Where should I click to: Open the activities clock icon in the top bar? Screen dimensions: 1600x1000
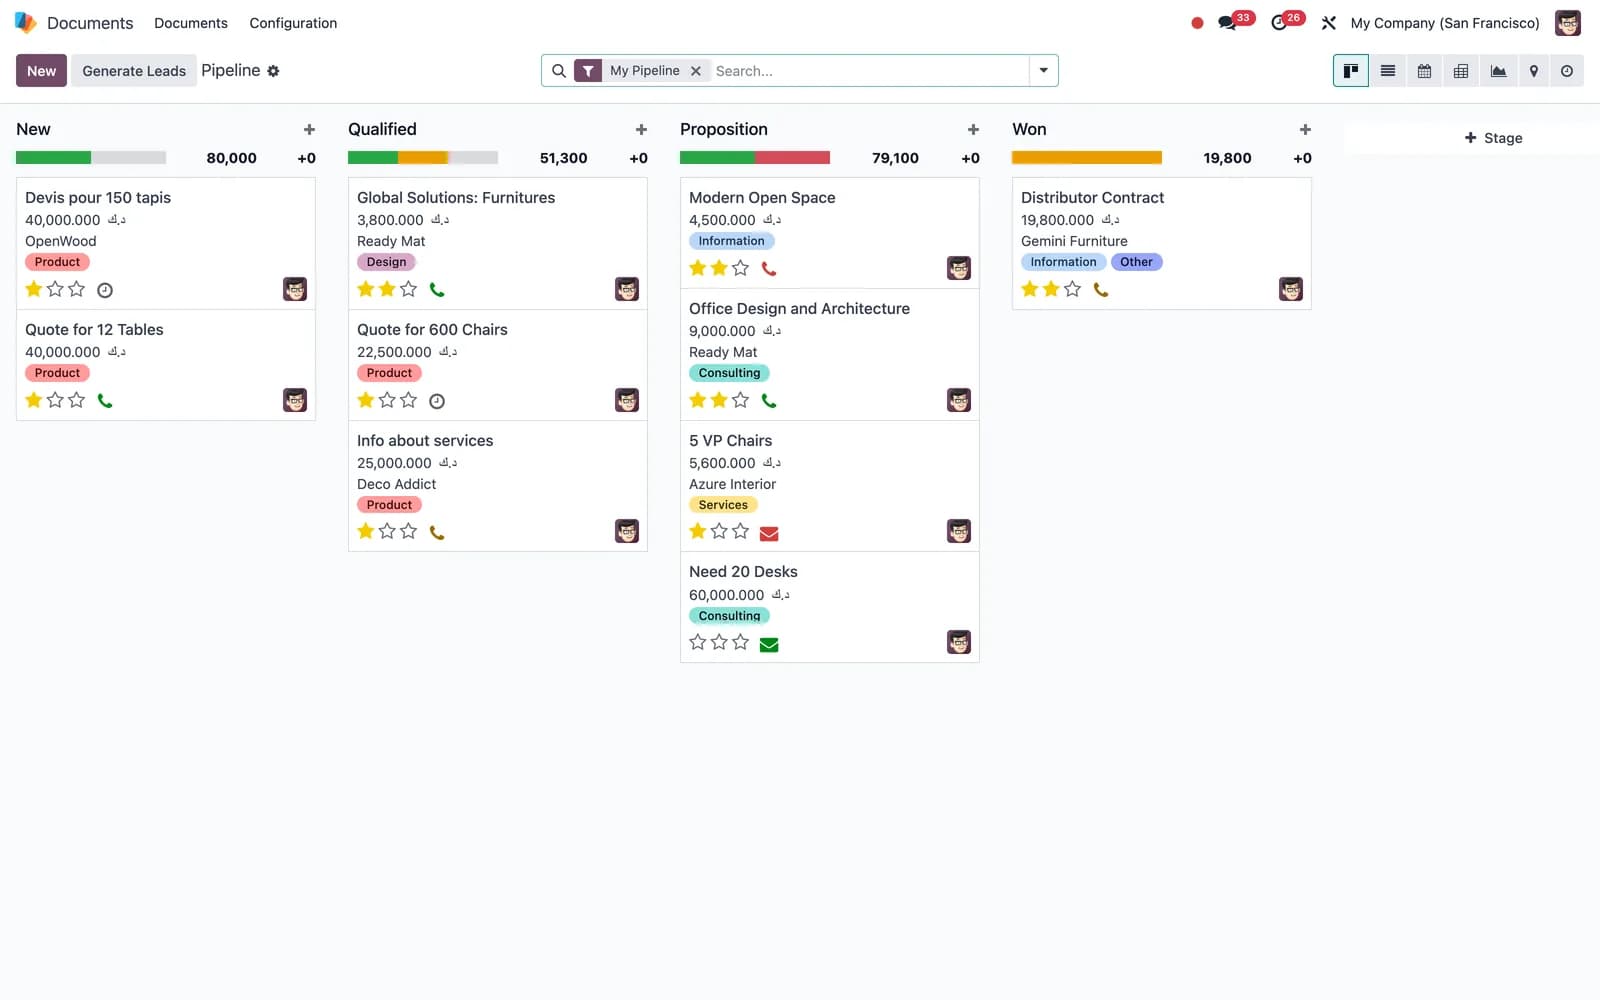(1279, 23)
